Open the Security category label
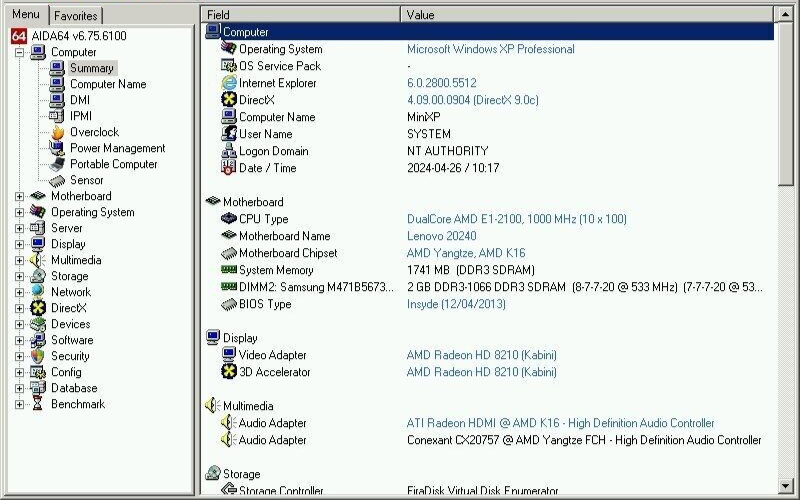The height and width of the screenshot is (500, 800). pyautogui.click(x=70, y=356)
